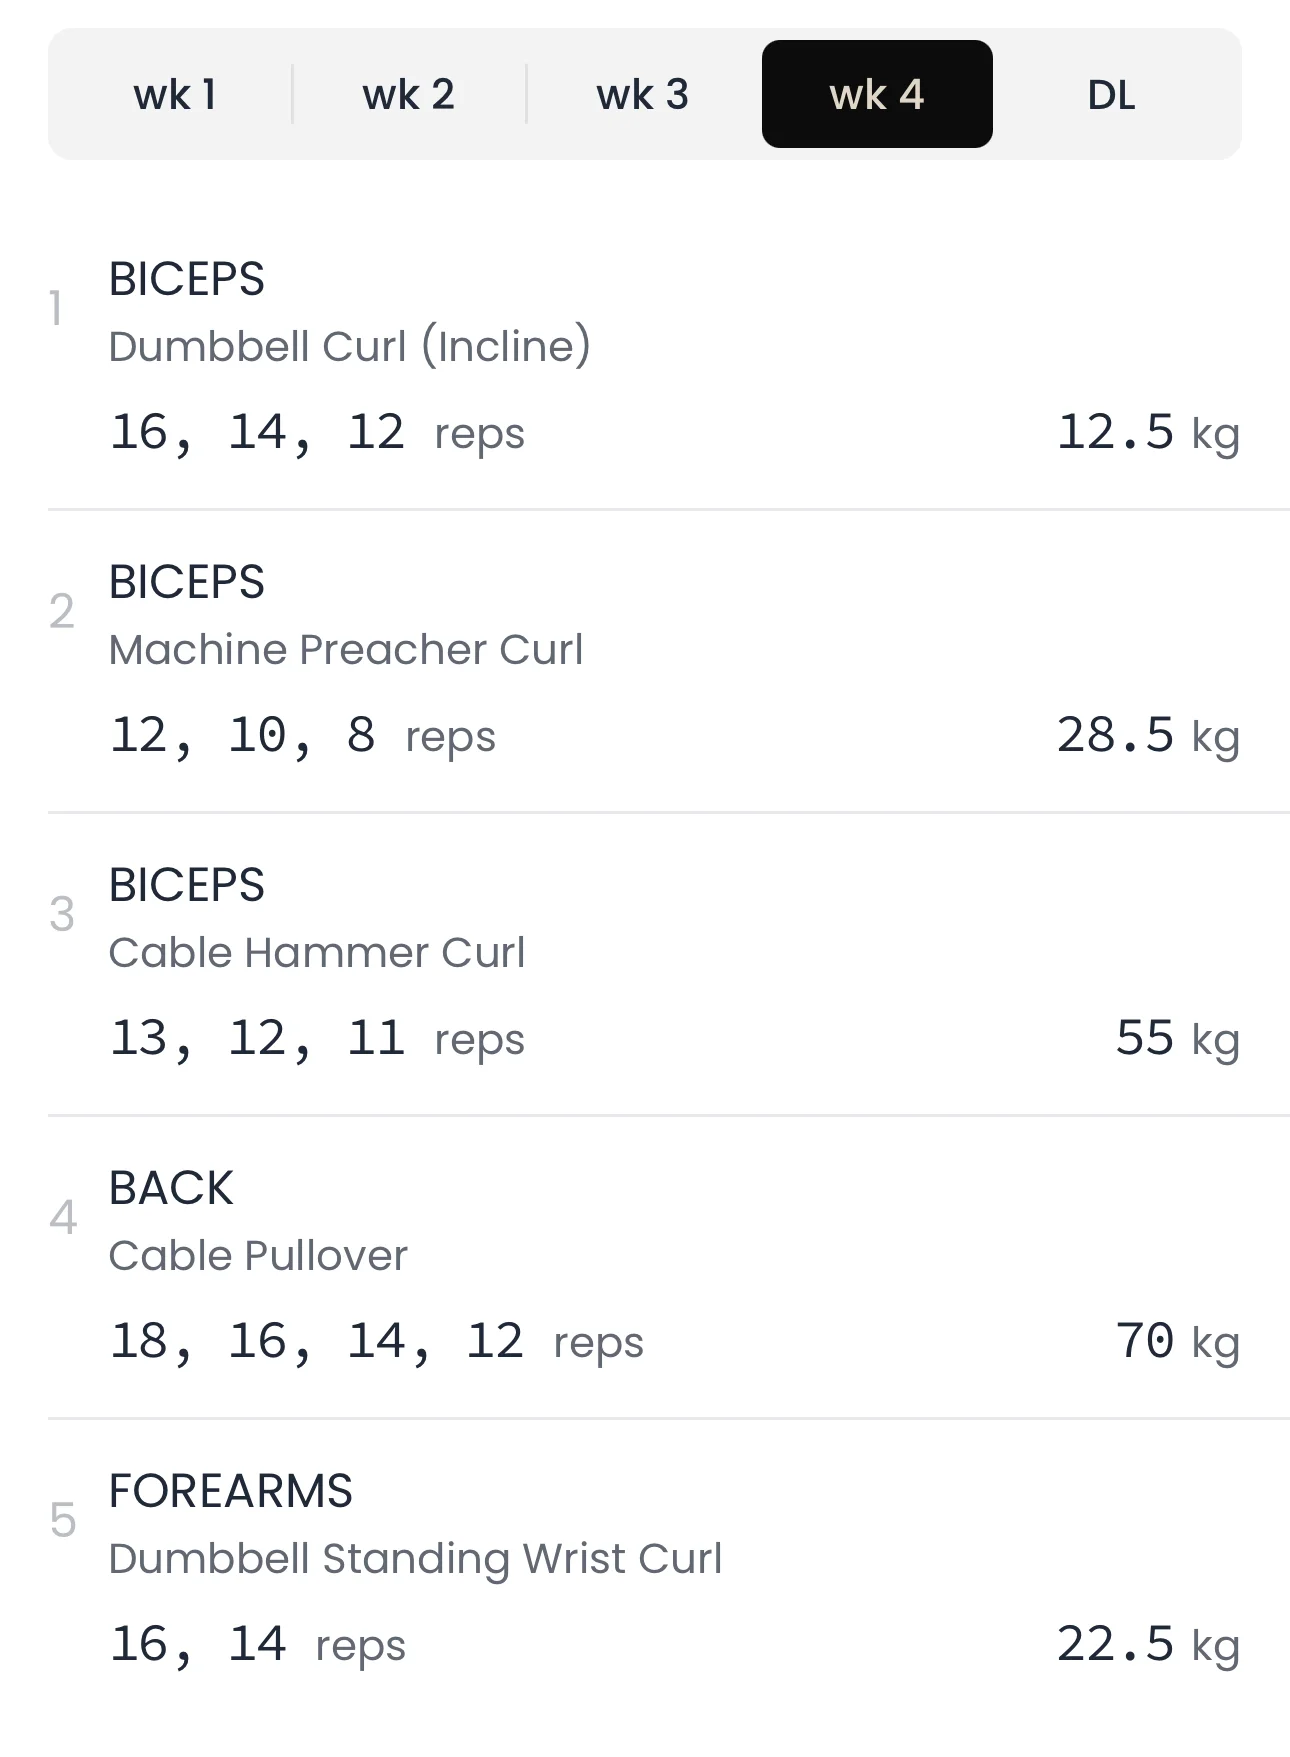This screenshot has width=1290, height=1757.
Task: Select the wk 2 tab
Action: 408,95
